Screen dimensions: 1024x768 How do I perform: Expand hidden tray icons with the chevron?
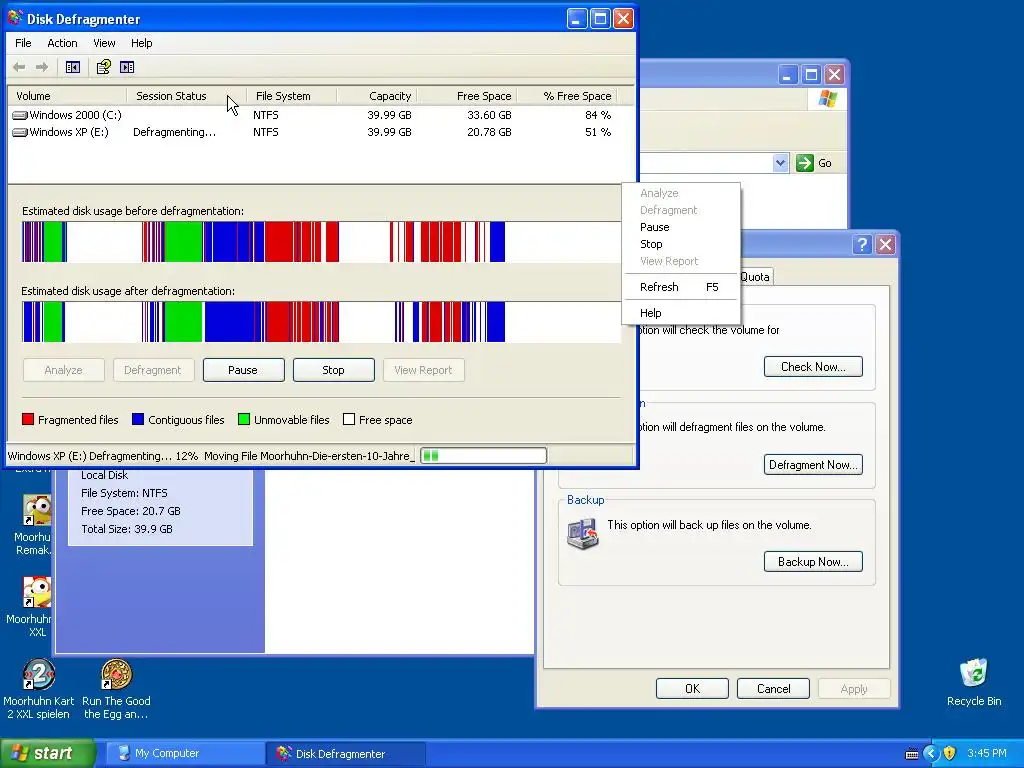(931, 753)
